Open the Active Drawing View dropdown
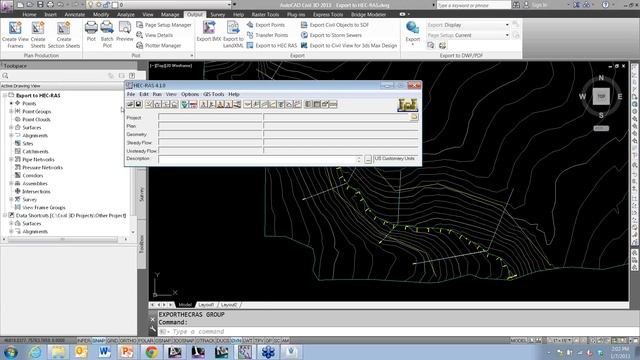Image resolution: width=640 pixels, height=360 pixels. pos(69,86)
